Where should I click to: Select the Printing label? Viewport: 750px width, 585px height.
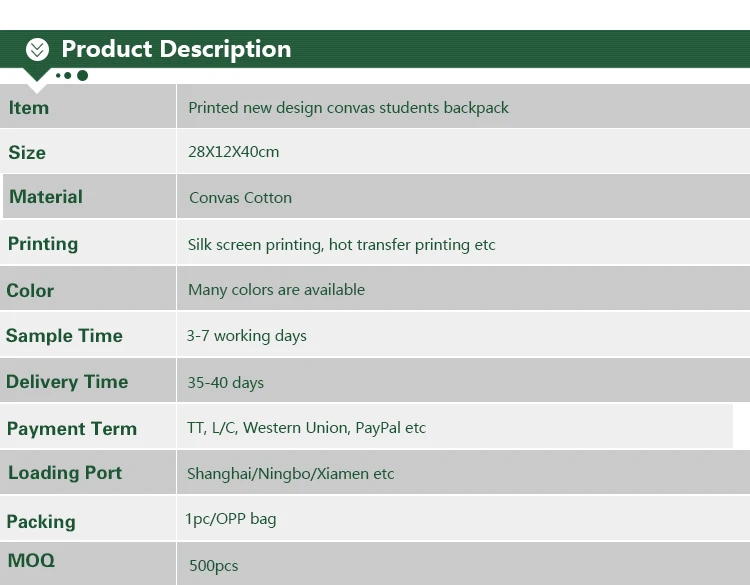tap(43, 244)
